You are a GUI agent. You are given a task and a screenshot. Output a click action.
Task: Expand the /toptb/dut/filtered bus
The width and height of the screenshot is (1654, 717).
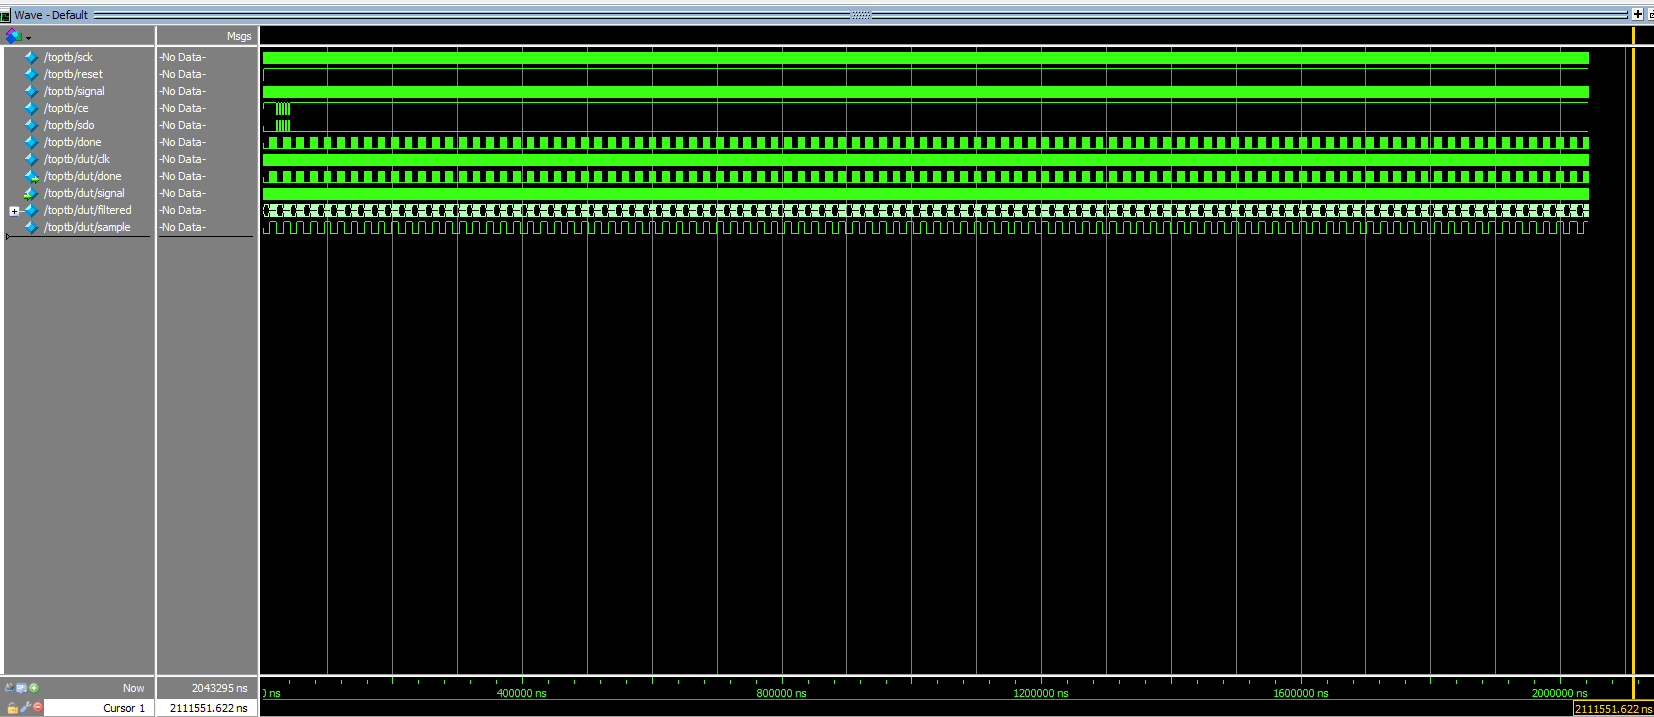(x=14, y=211)
